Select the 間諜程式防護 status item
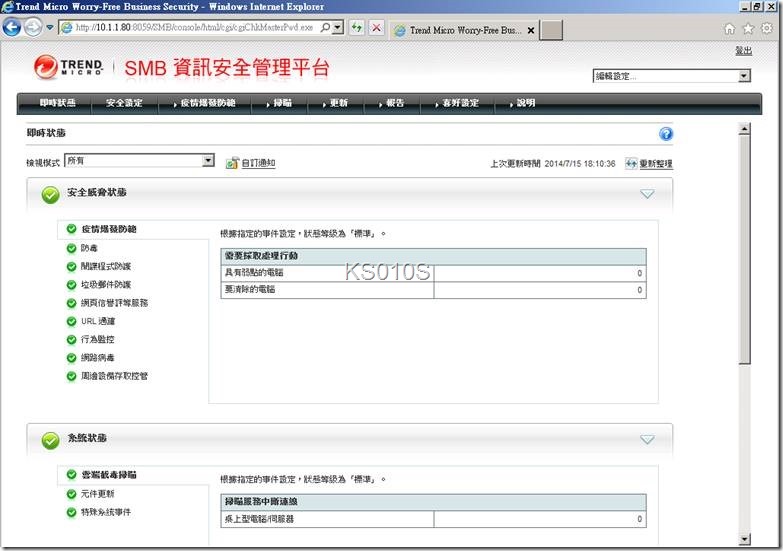 click(106, 266)
